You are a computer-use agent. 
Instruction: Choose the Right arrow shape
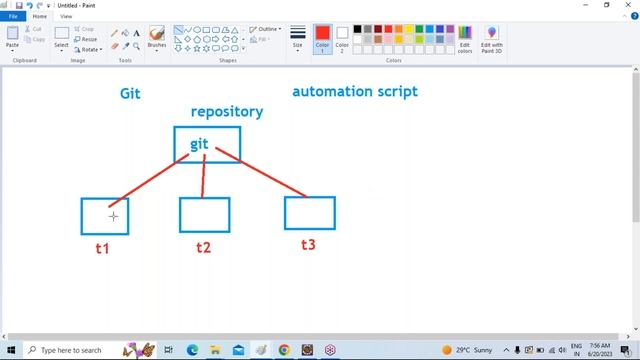point(216,39)
